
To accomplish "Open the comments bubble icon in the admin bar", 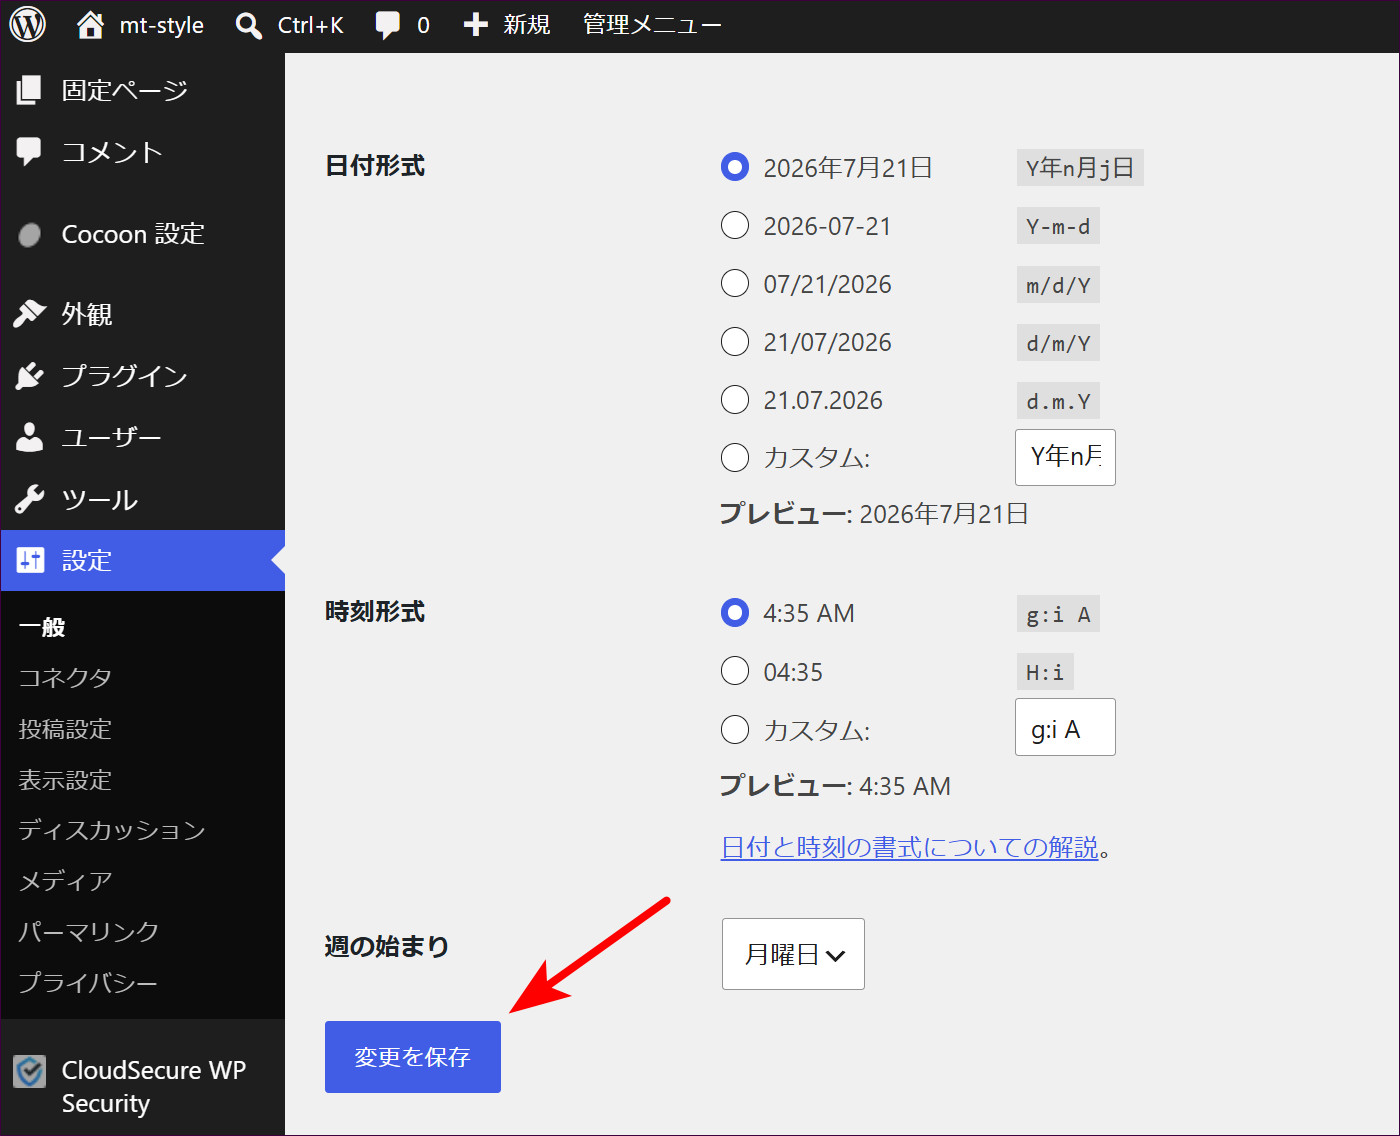I will (387, 25).
